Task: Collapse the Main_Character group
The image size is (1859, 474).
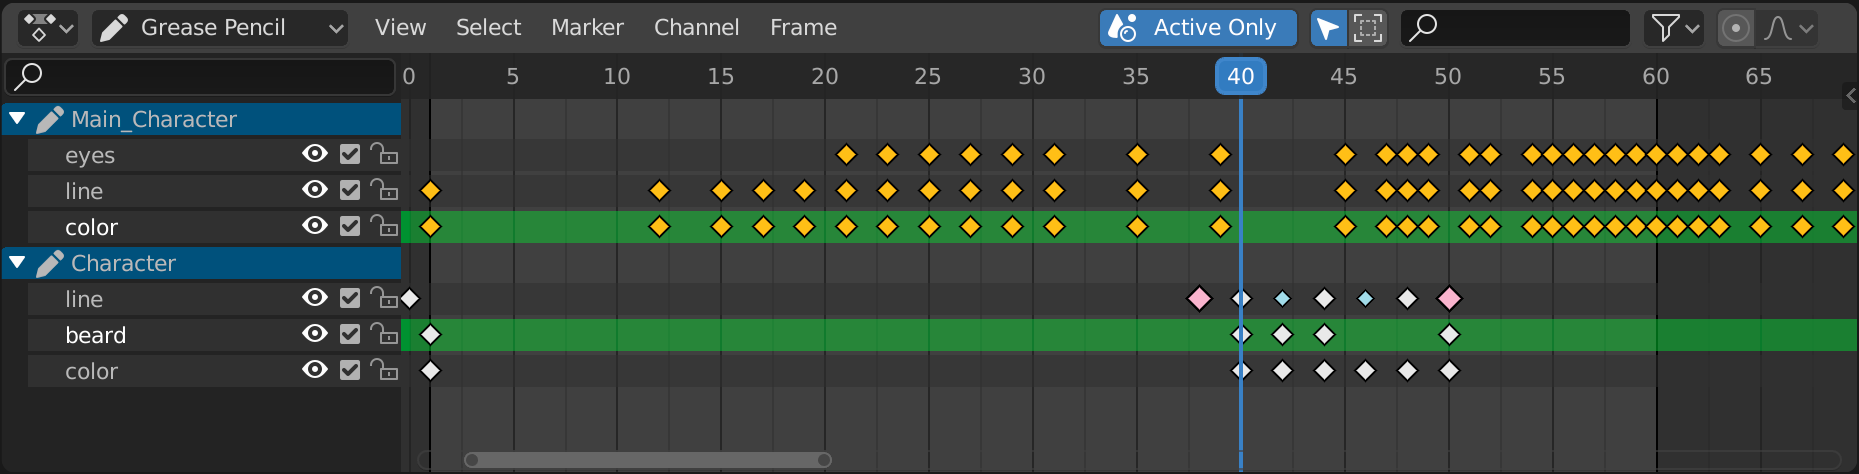Action: point(17,119)
